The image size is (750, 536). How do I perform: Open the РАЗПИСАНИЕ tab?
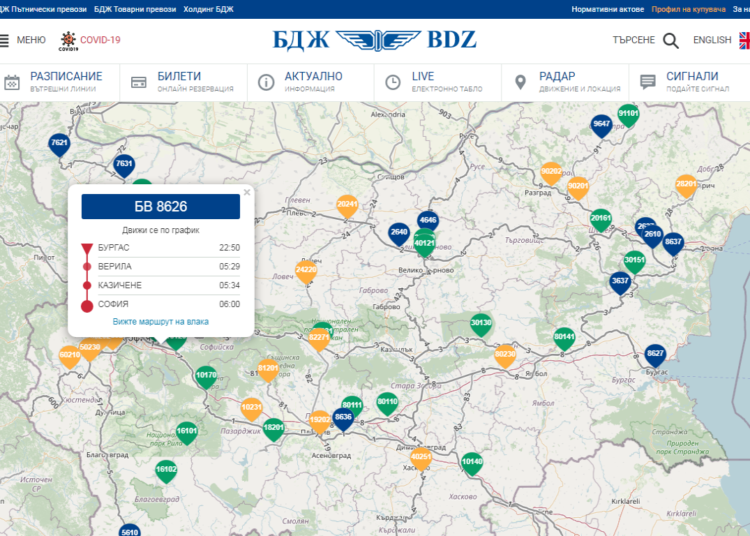click(60, 82)
